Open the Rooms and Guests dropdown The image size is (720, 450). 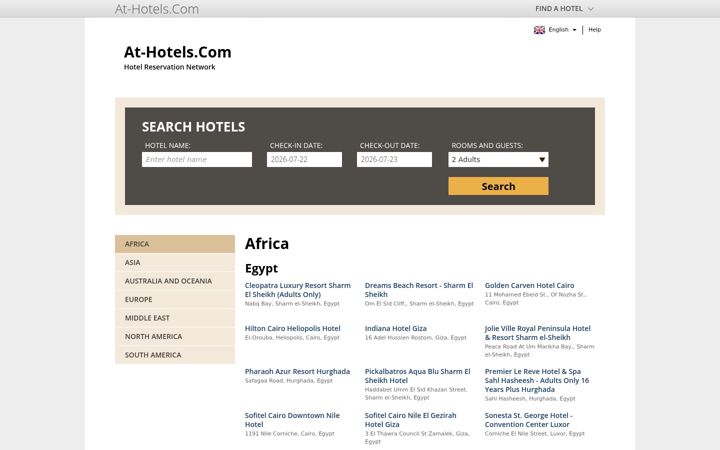coord(498,159)
